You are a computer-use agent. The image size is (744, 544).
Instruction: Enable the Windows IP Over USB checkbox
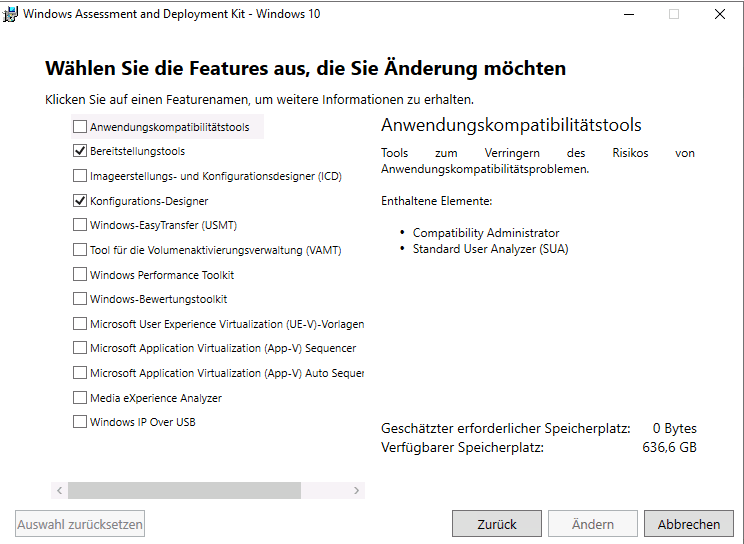80,422
